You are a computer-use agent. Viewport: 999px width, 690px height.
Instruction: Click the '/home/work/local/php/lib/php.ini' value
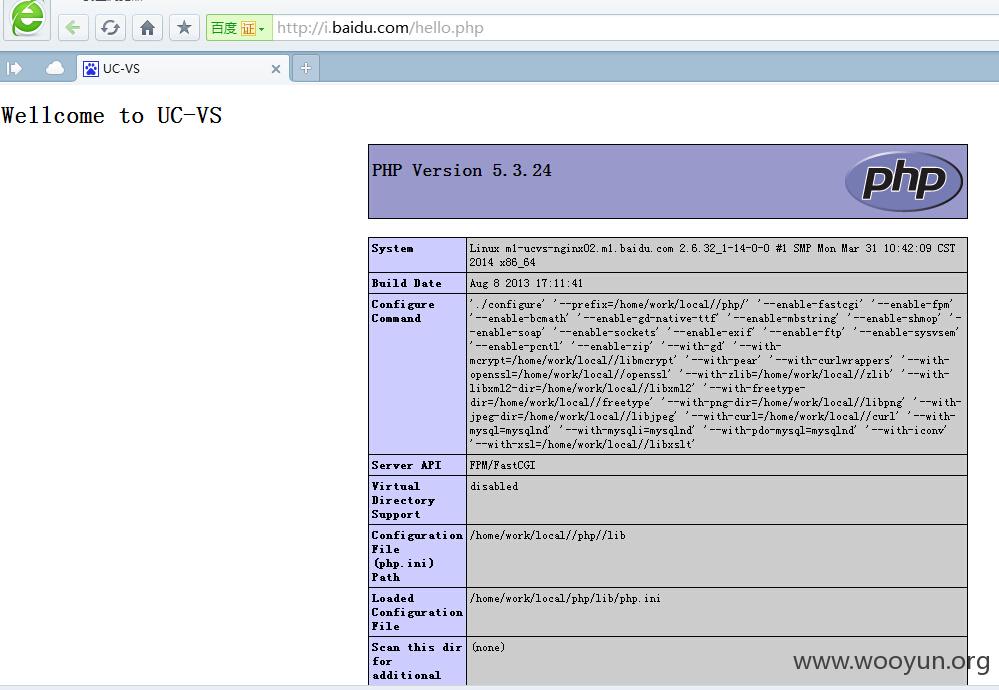[565, 598]
